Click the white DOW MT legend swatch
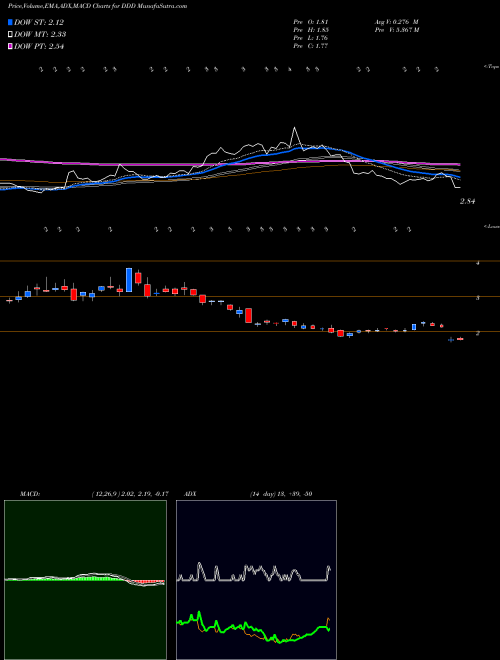This screenshot has width=500, height=660. coord(11,35)
